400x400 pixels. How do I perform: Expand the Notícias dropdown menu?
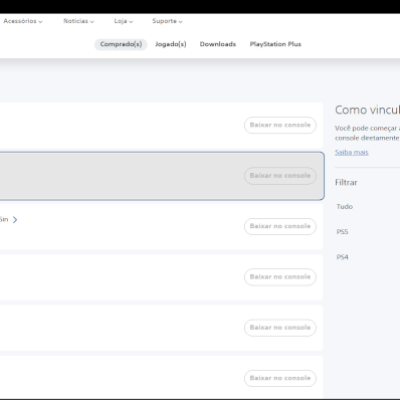79,21
